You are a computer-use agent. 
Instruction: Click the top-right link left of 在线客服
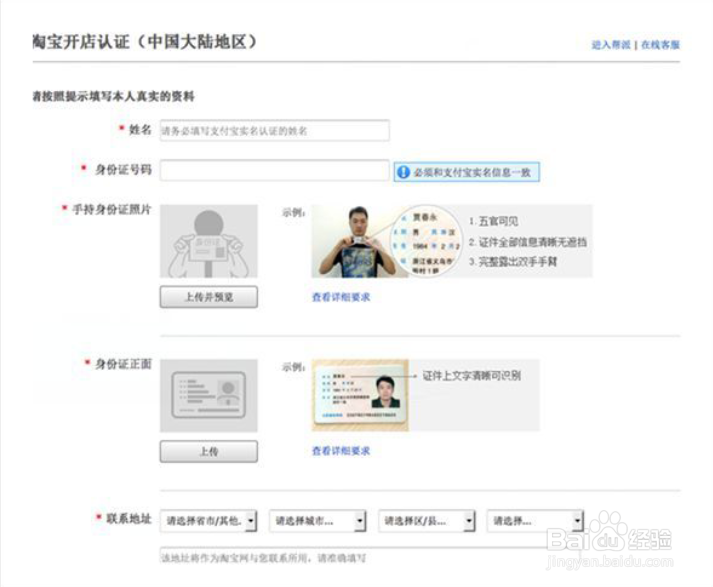[x=611, y=45]
